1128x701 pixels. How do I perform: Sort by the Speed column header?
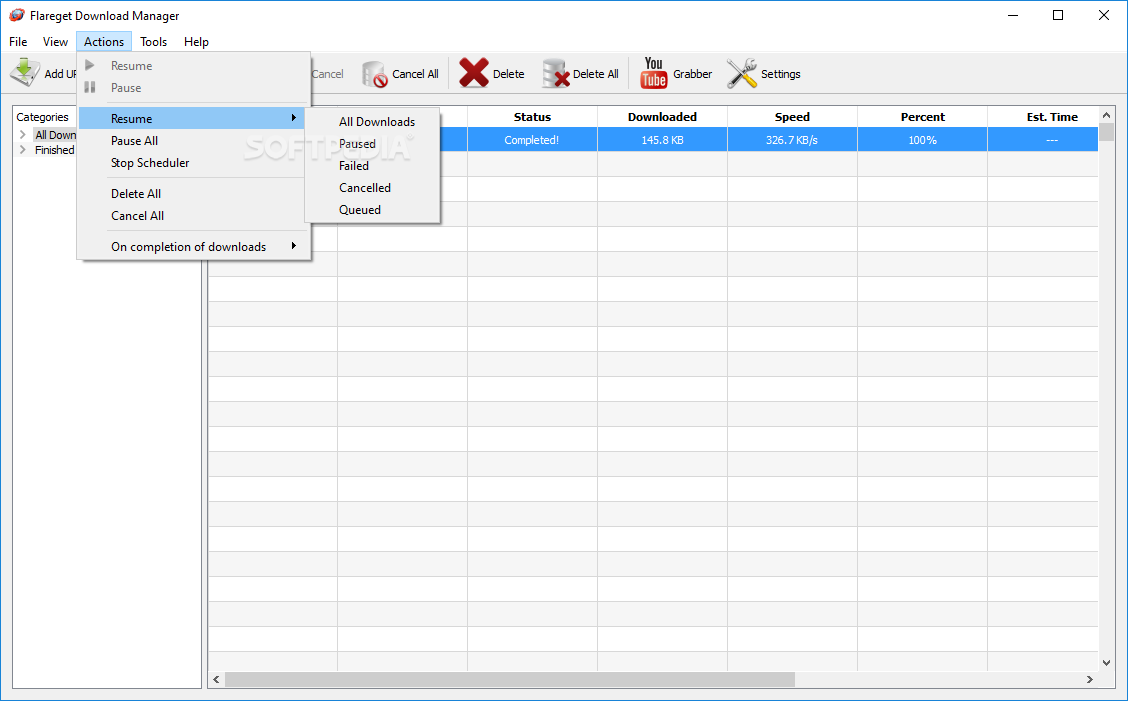(792, 117)
